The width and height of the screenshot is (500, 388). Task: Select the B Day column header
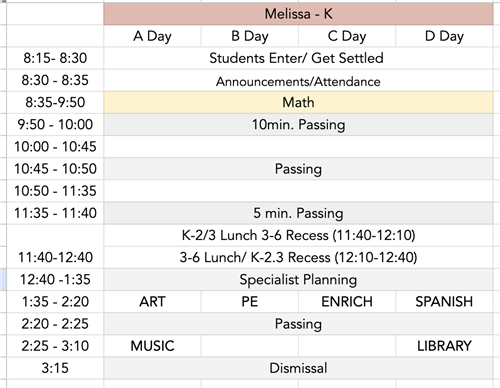coord(250,36)
